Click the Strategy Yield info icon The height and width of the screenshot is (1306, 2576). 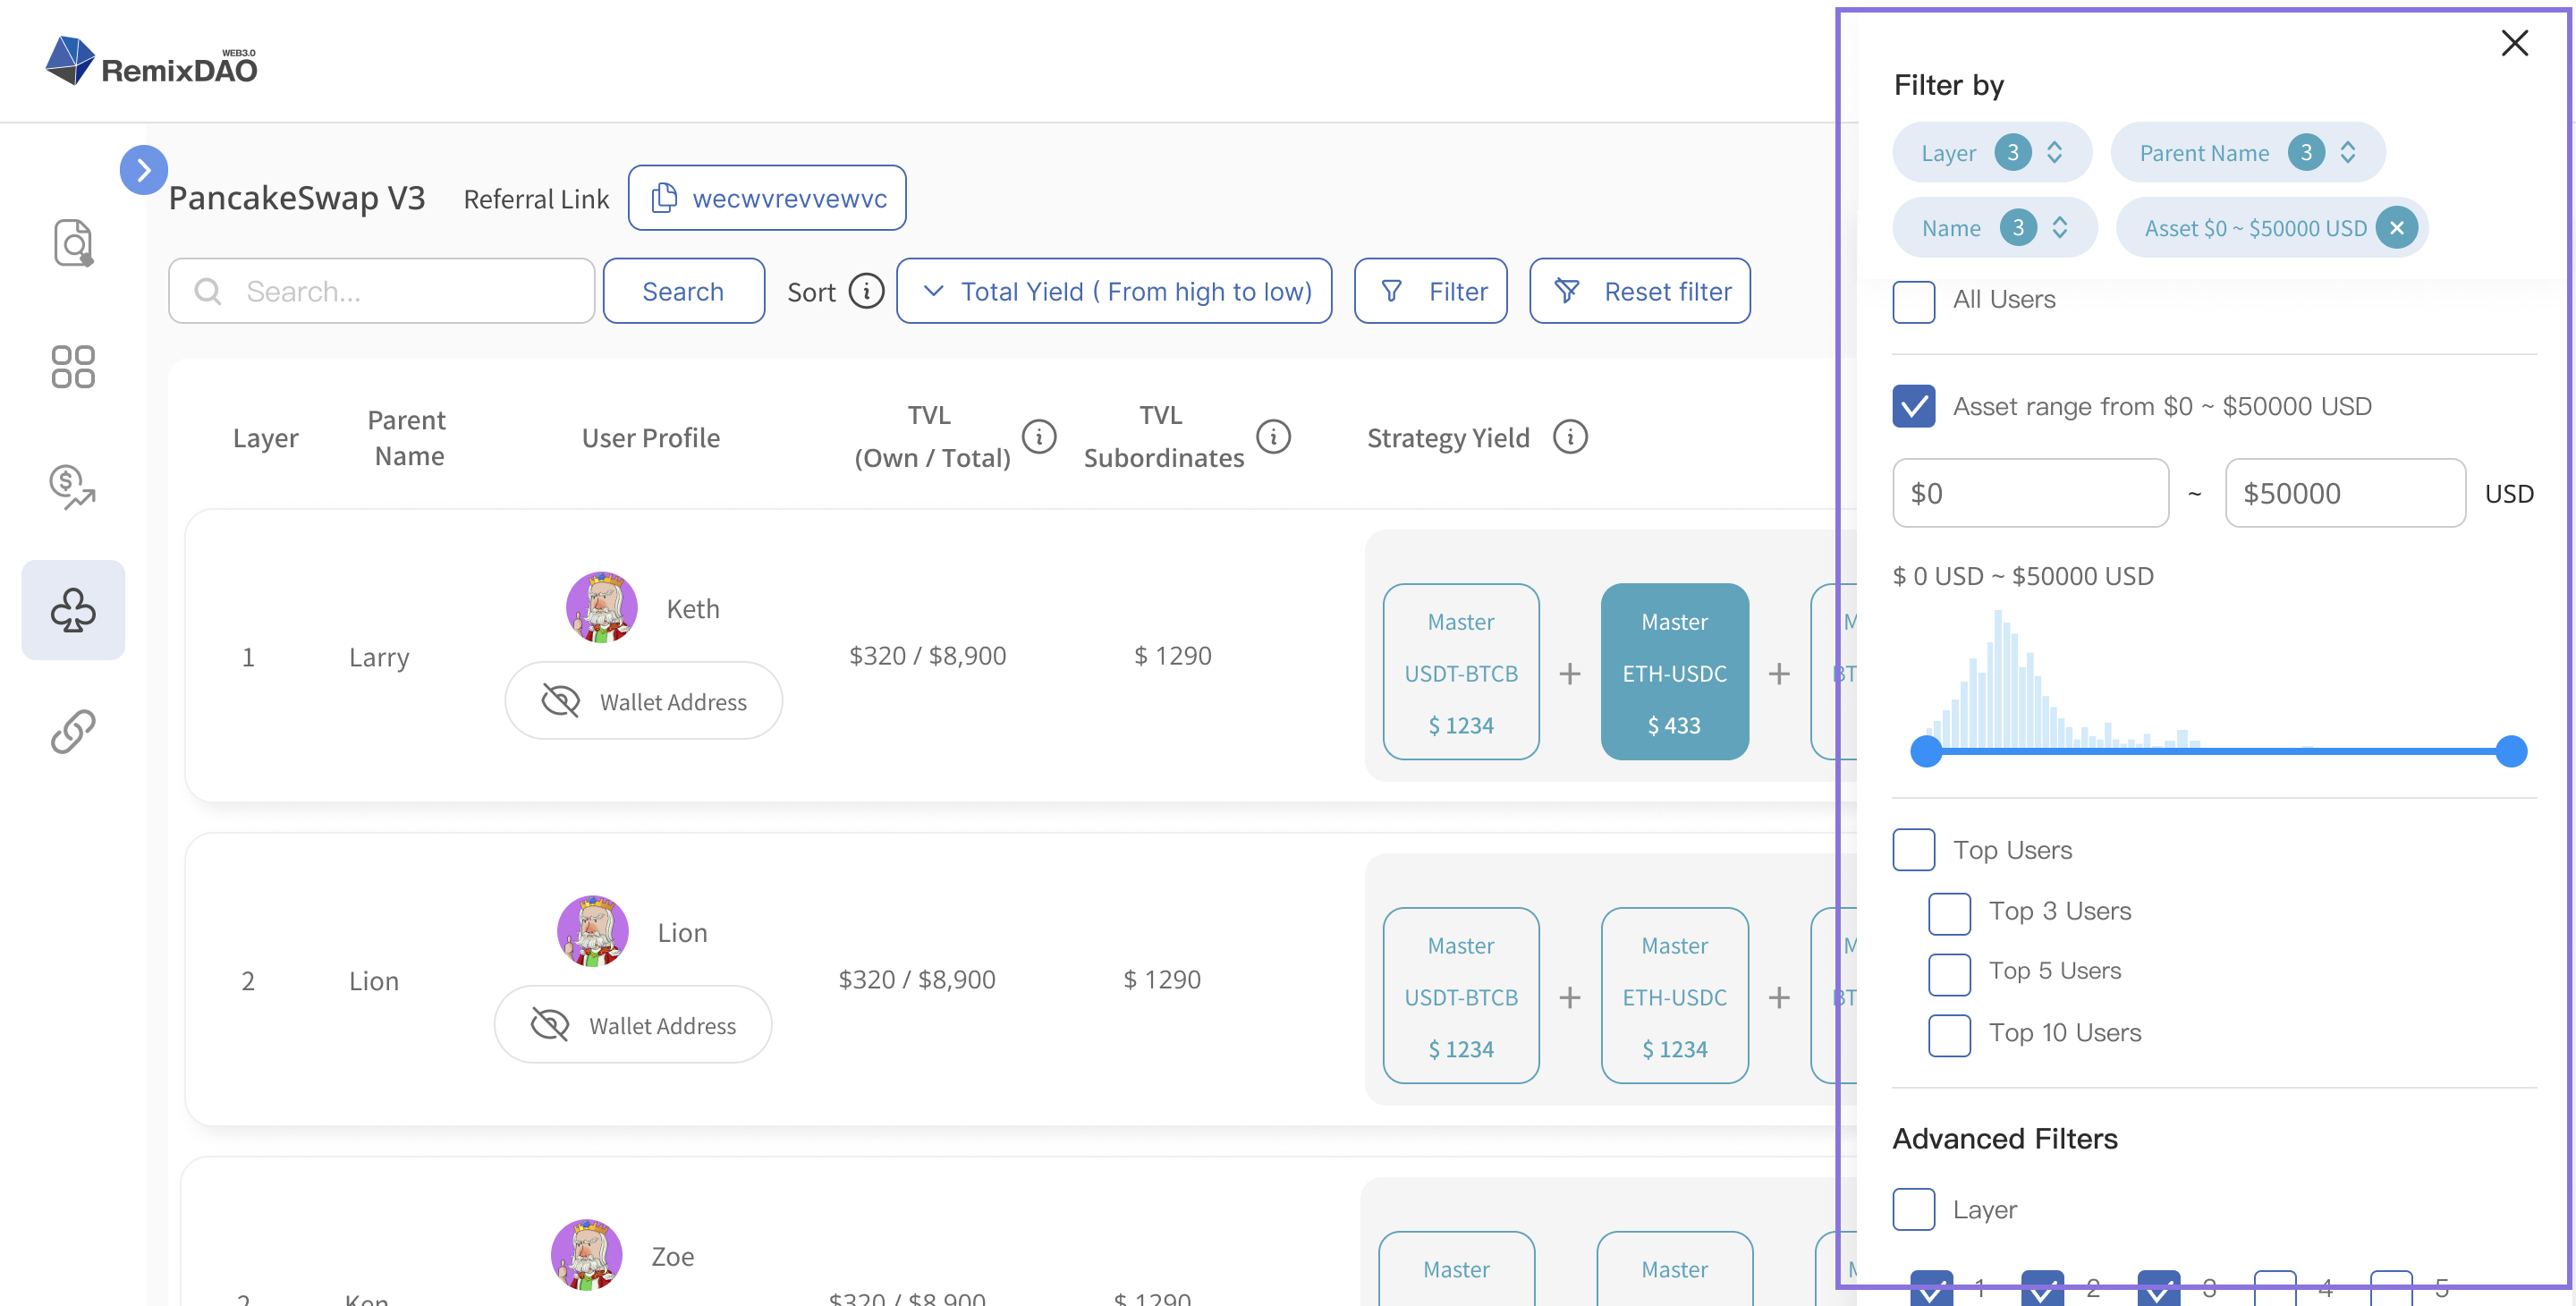tap(1570, 437)
